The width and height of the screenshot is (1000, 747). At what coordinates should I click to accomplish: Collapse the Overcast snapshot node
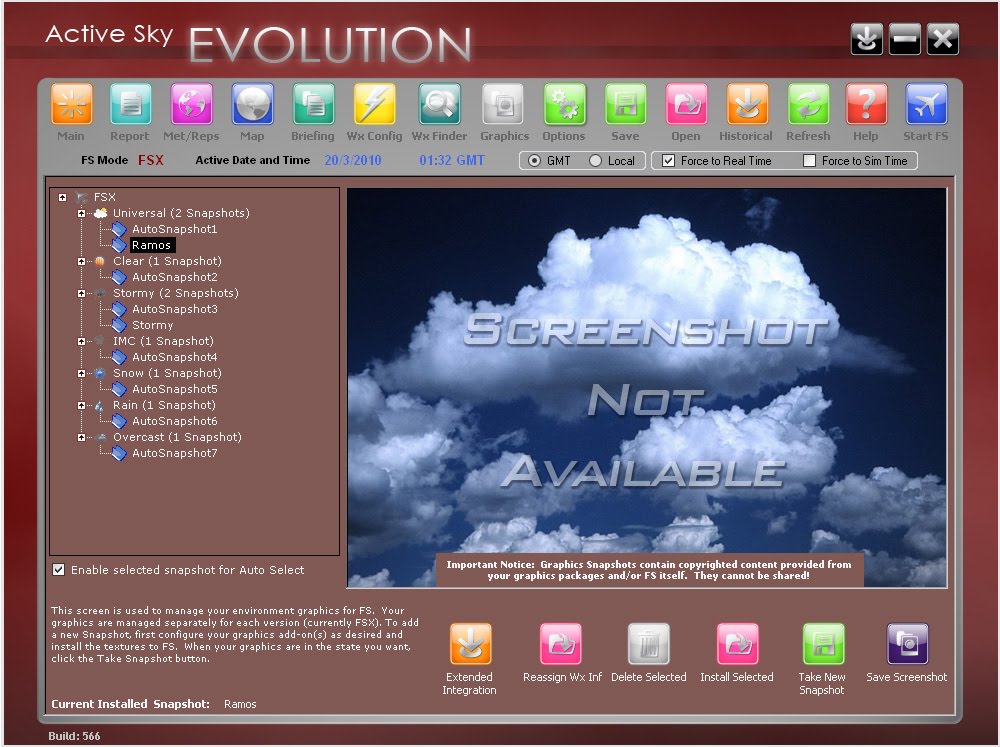(x=81, y=437)
